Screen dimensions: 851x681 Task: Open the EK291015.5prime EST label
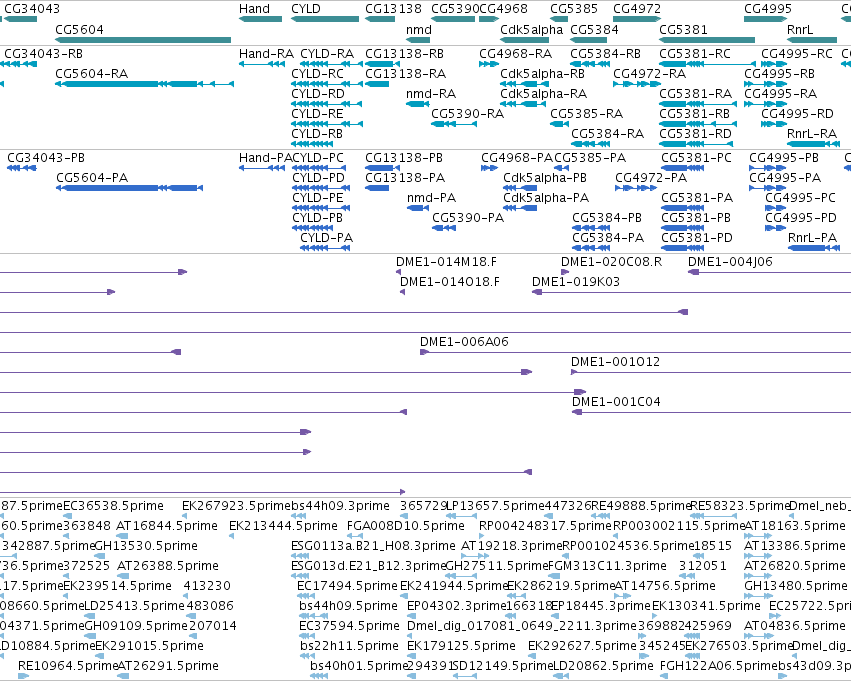click(x=149, y=646)
